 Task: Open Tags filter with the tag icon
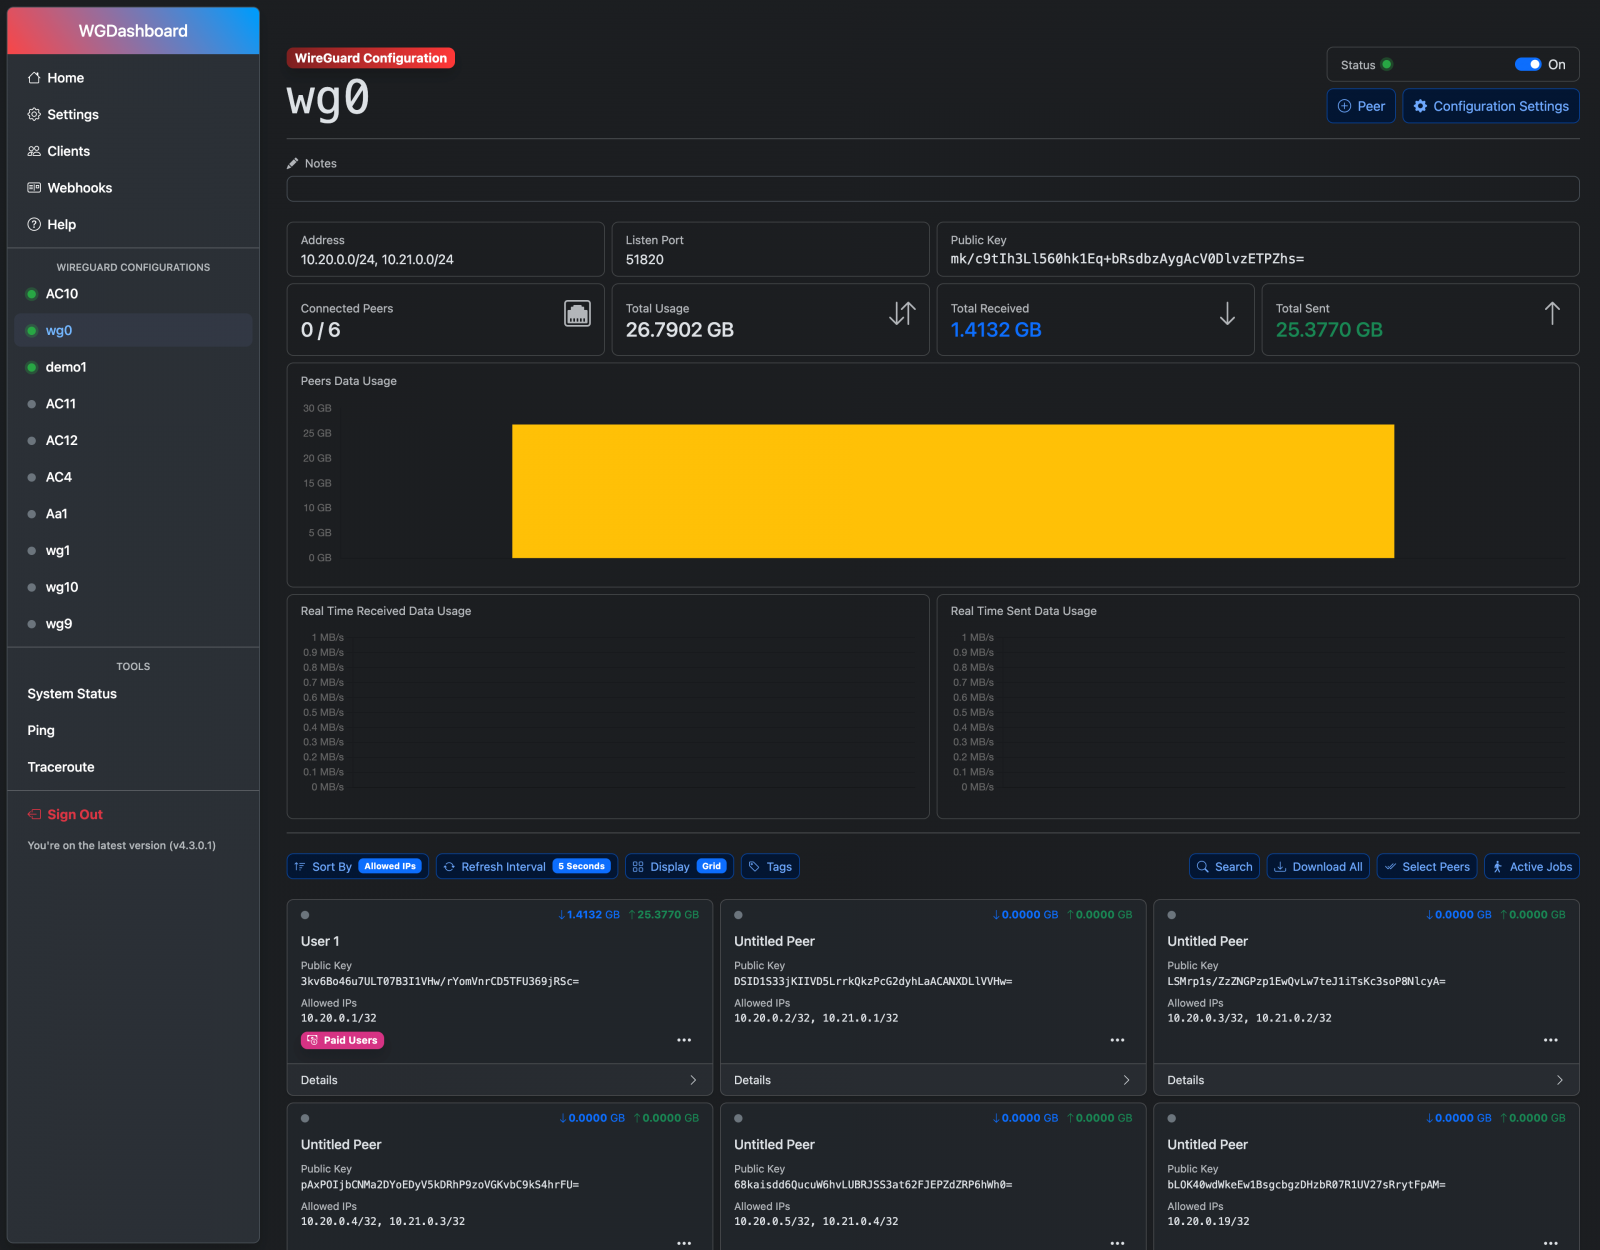pos(770,867)
